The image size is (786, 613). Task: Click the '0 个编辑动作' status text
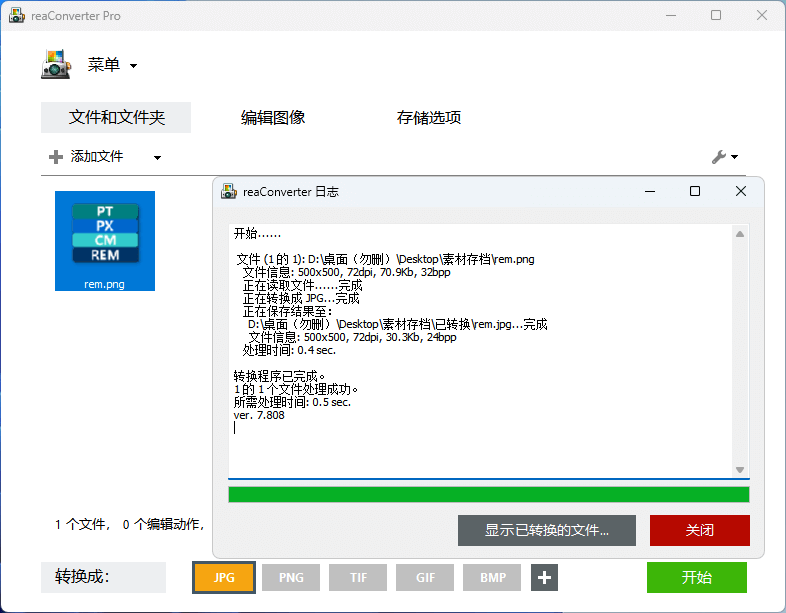click(163, 524)
